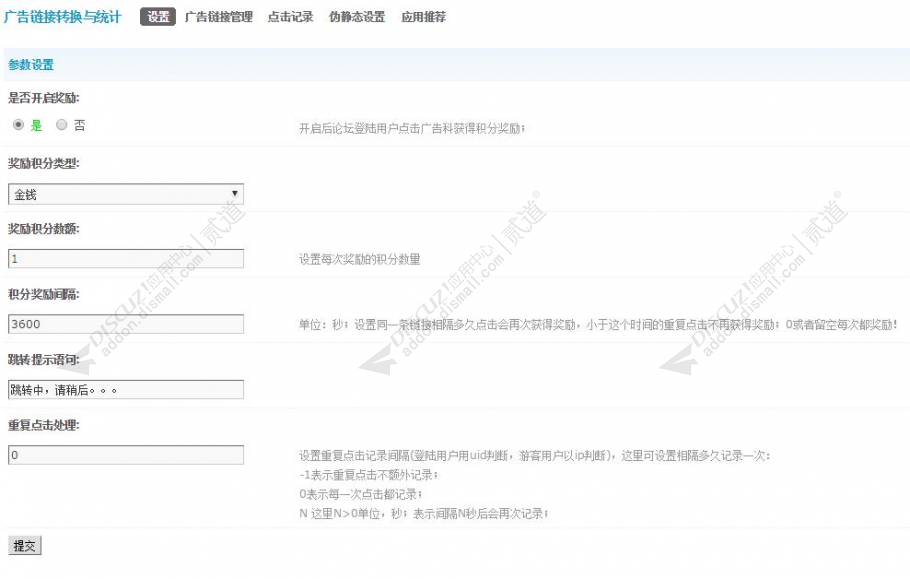Click the hint line N 这里N>0单位,秒
This screenshot has width=910, height=579.
424,513
